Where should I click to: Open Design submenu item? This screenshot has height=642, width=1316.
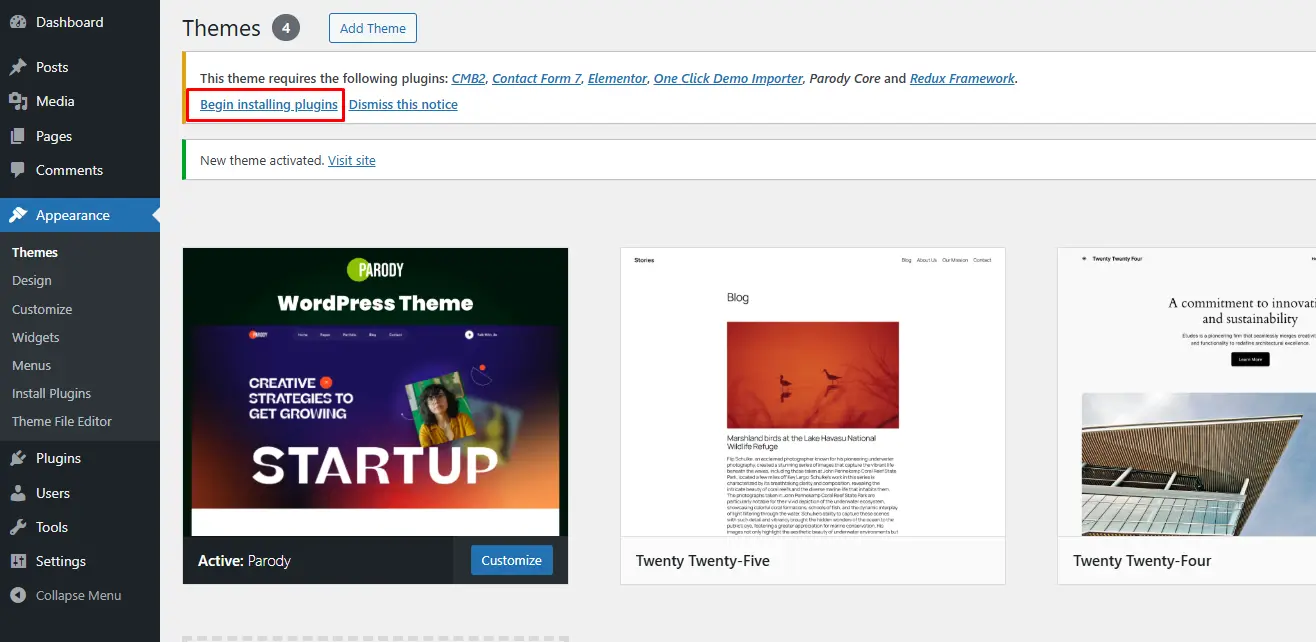(32, 280)
